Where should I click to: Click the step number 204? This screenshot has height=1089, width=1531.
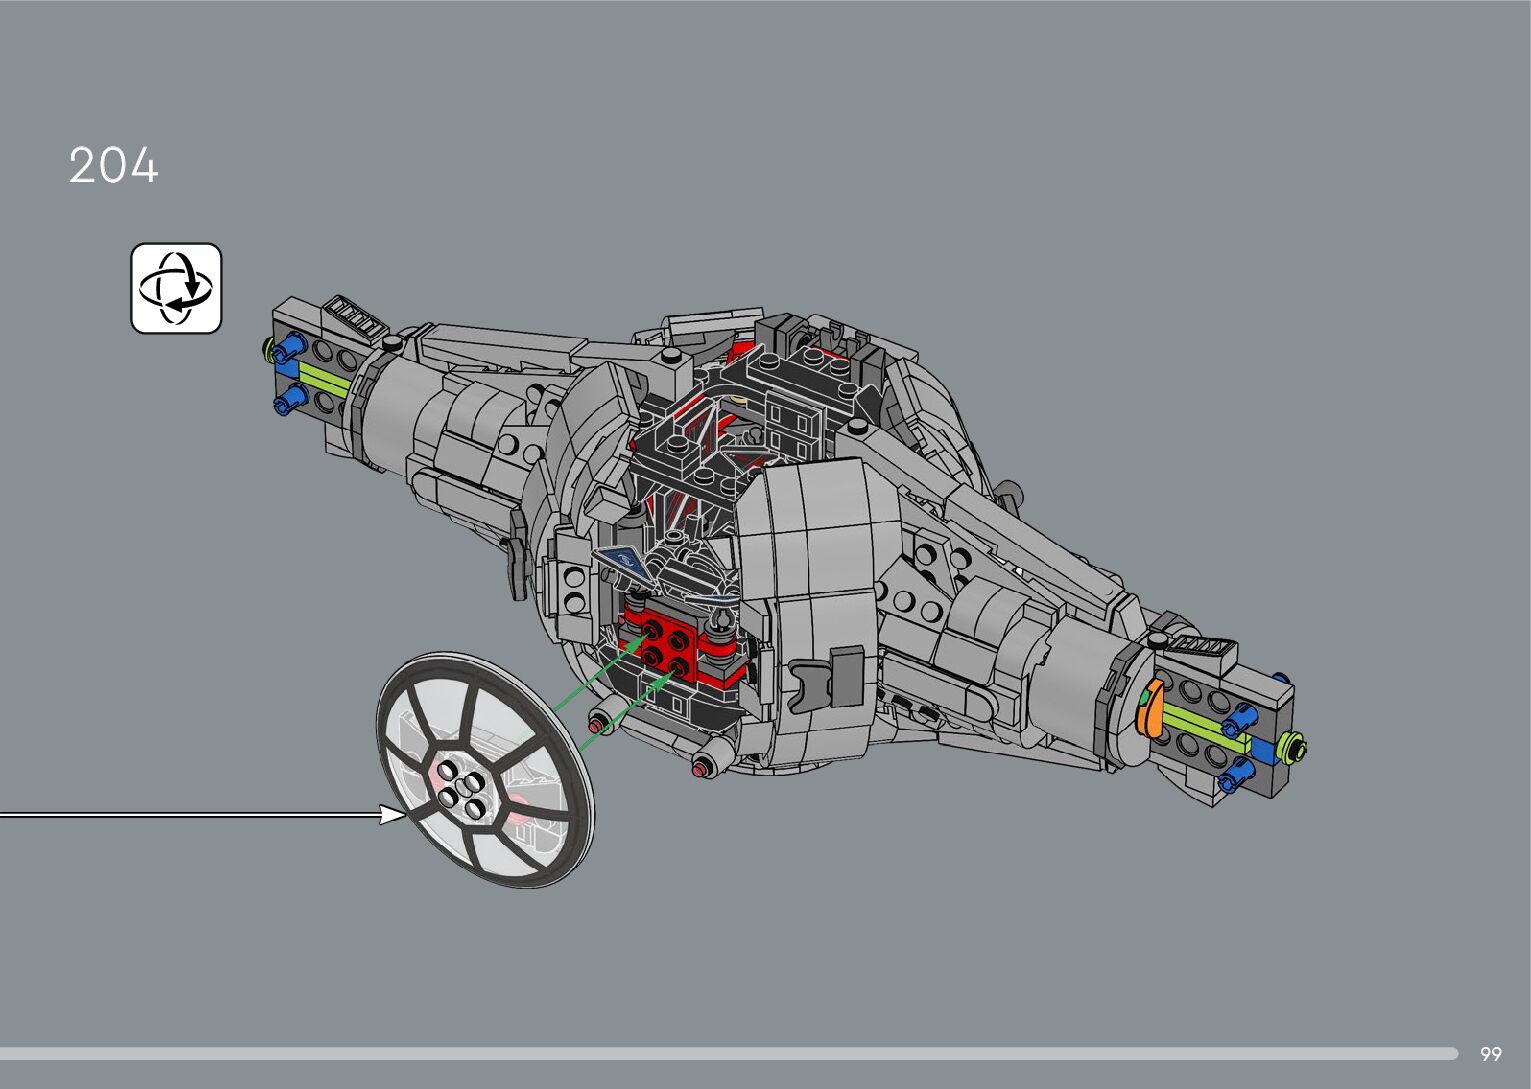(113, 166)
